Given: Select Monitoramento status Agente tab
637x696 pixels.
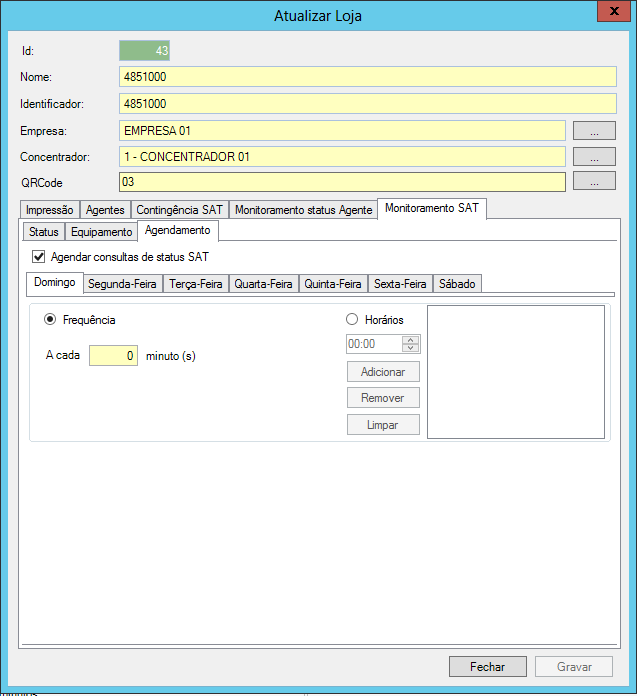Looking at the screenshot, I should 303,210.
